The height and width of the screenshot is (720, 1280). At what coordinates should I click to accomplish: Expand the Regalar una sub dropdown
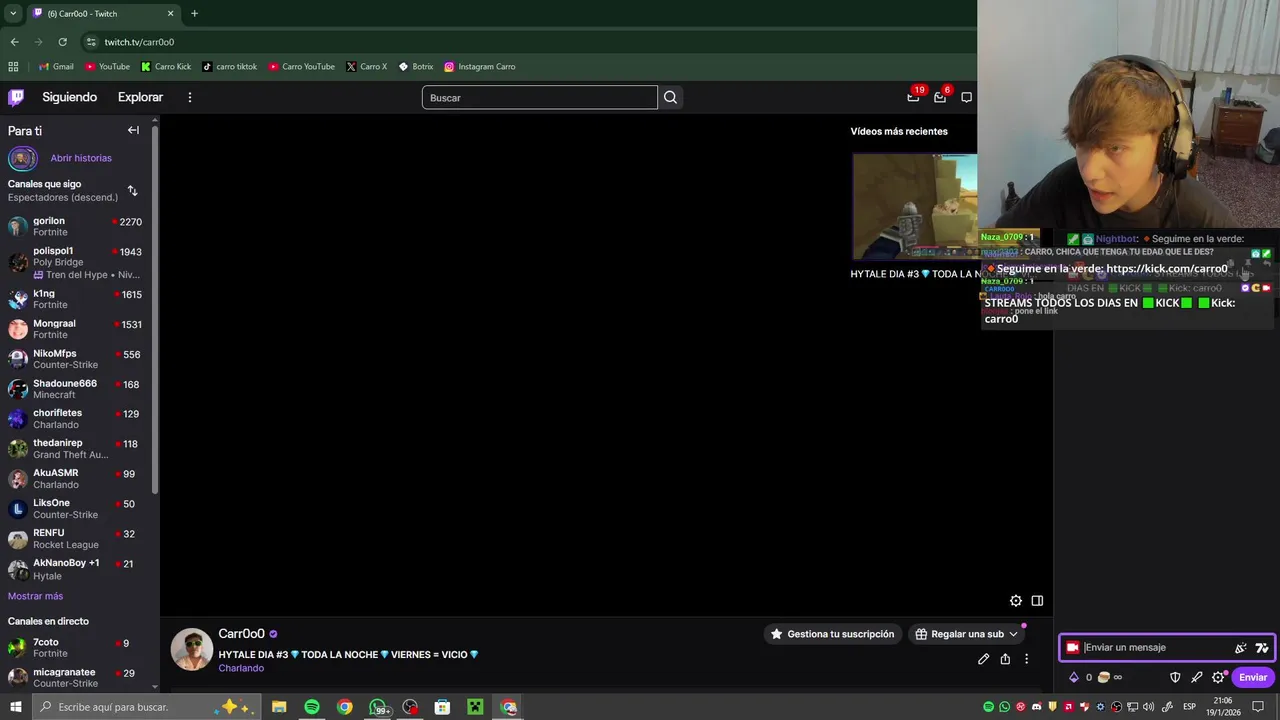tap(1013, 634)
